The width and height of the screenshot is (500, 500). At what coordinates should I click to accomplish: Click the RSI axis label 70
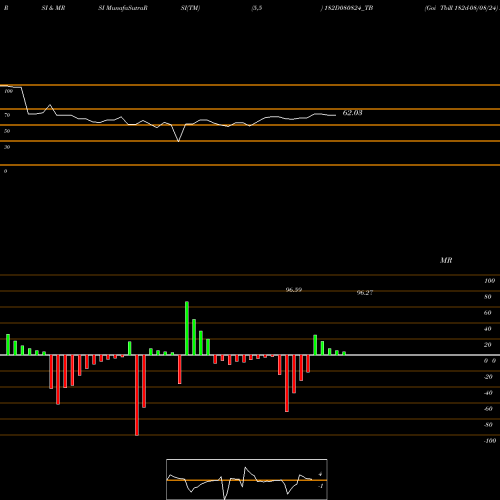point(7,115)
